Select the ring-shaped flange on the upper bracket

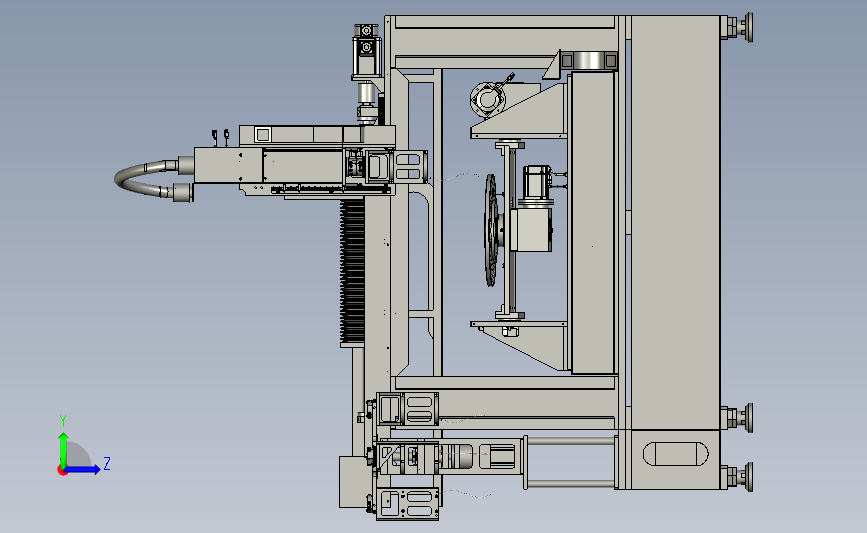(487, 100)
